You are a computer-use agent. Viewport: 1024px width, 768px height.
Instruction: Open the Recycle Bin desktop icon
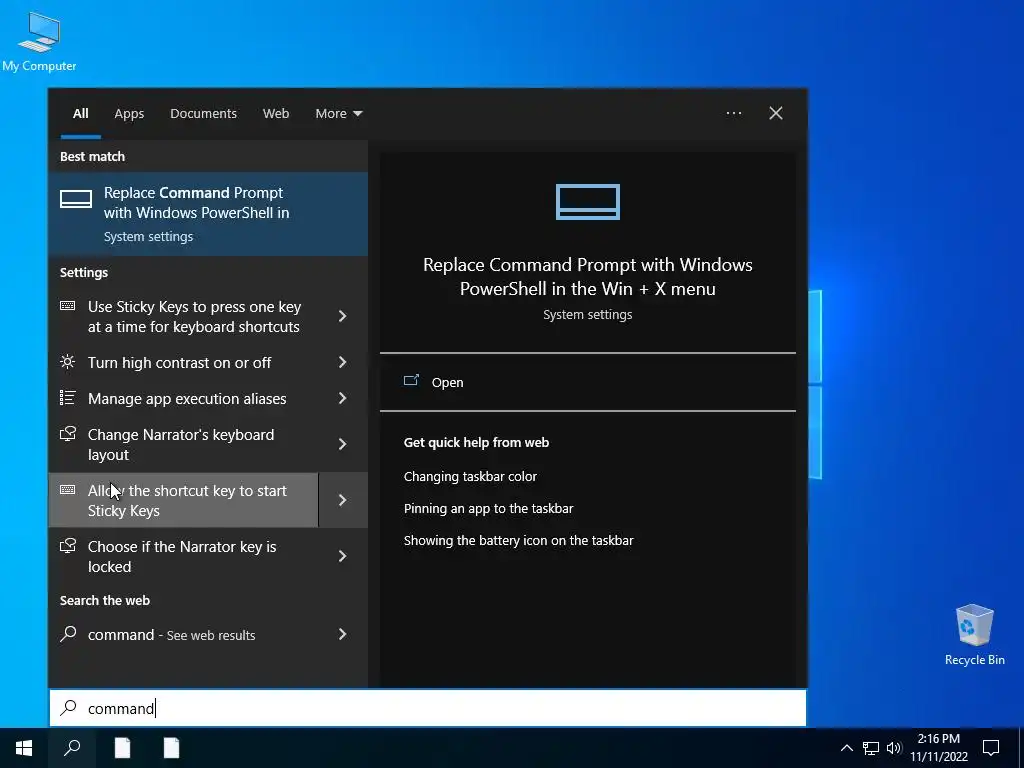coord(974,634)
